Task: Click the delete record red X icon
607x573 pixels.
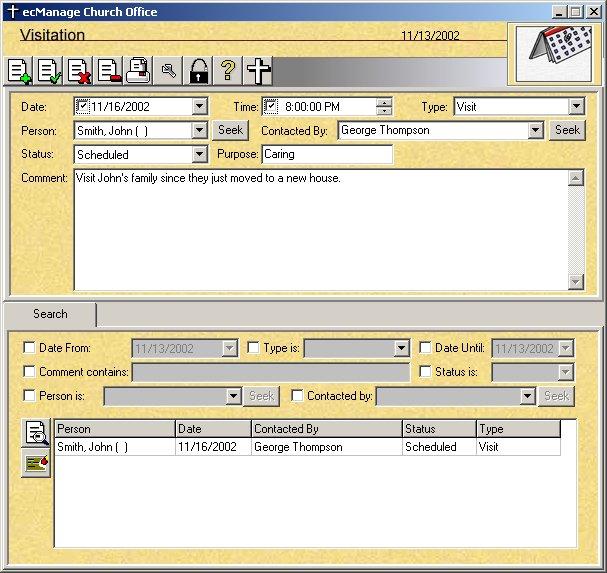Action: click(x=79, y=71)
